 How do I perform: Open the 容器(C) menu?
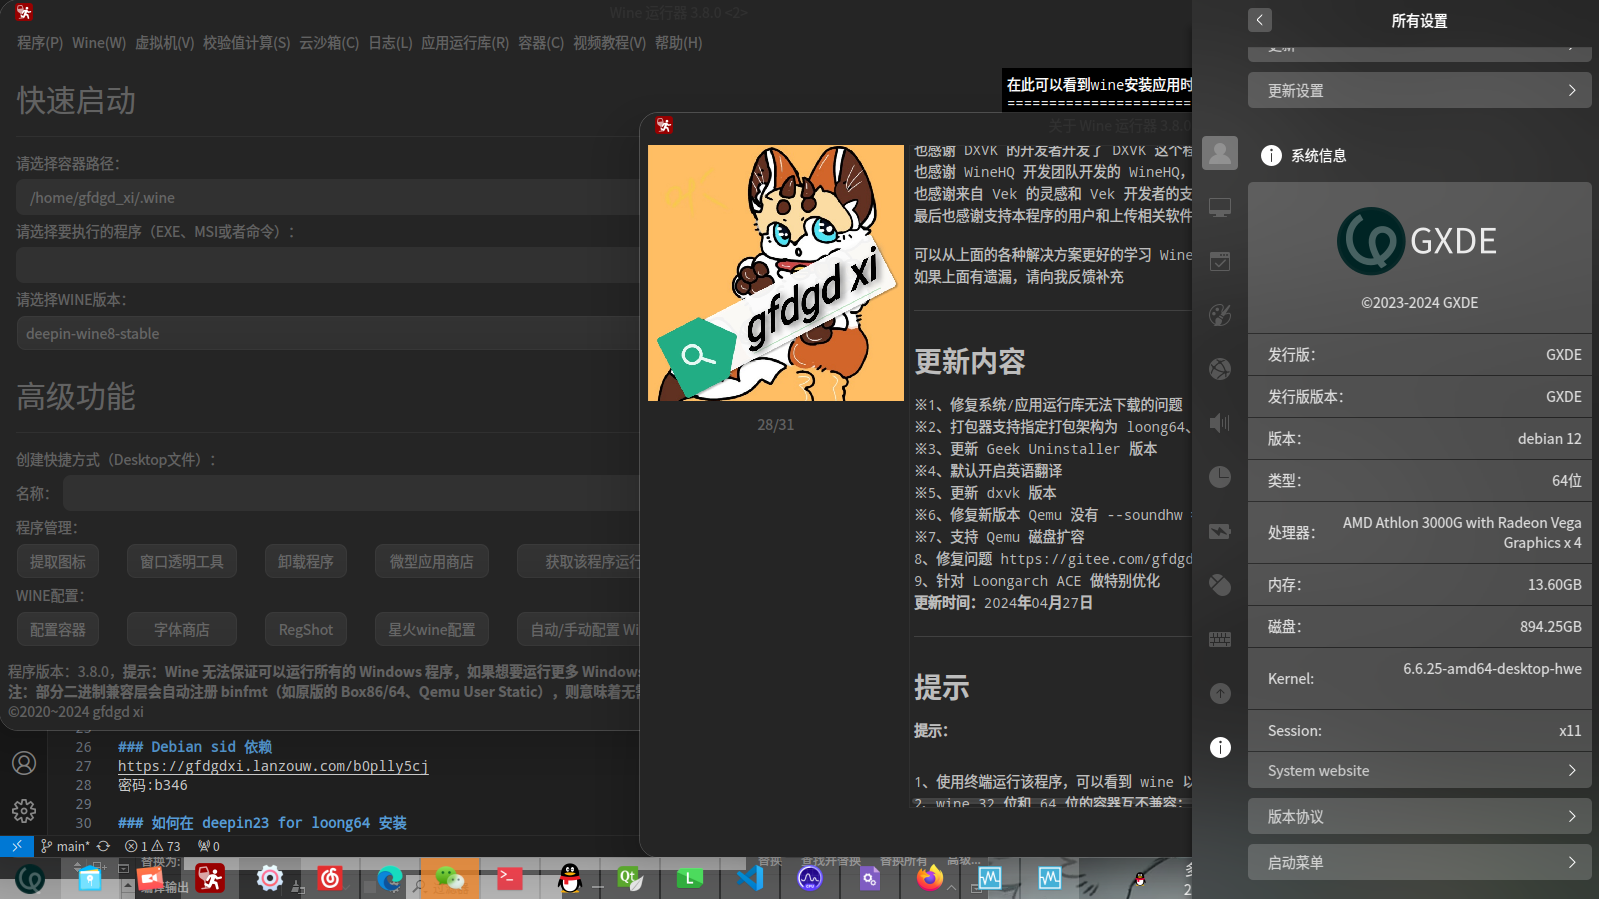(541, 43)
